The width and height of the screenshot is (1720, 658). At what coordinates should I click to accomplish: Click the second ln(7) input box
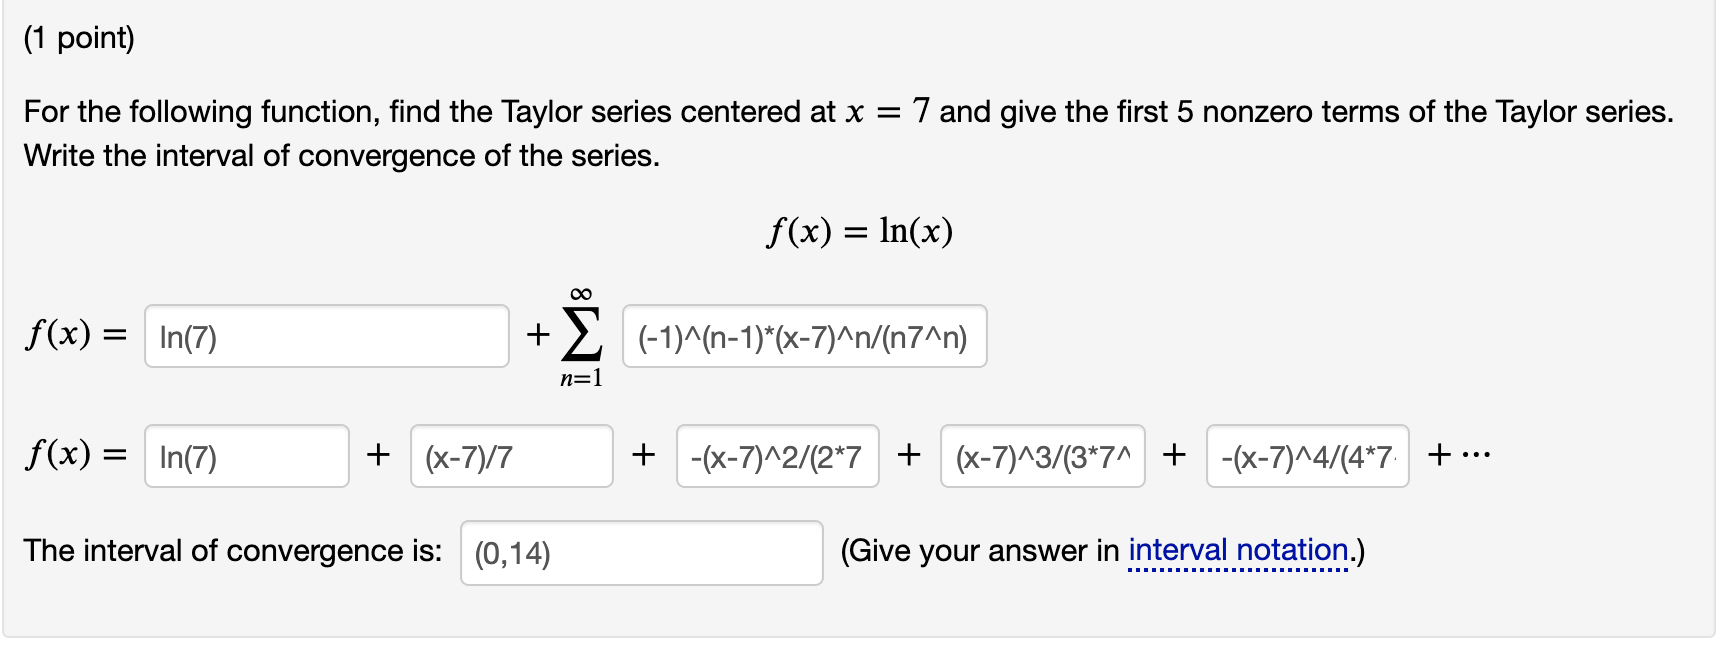[x=245, y=456]
